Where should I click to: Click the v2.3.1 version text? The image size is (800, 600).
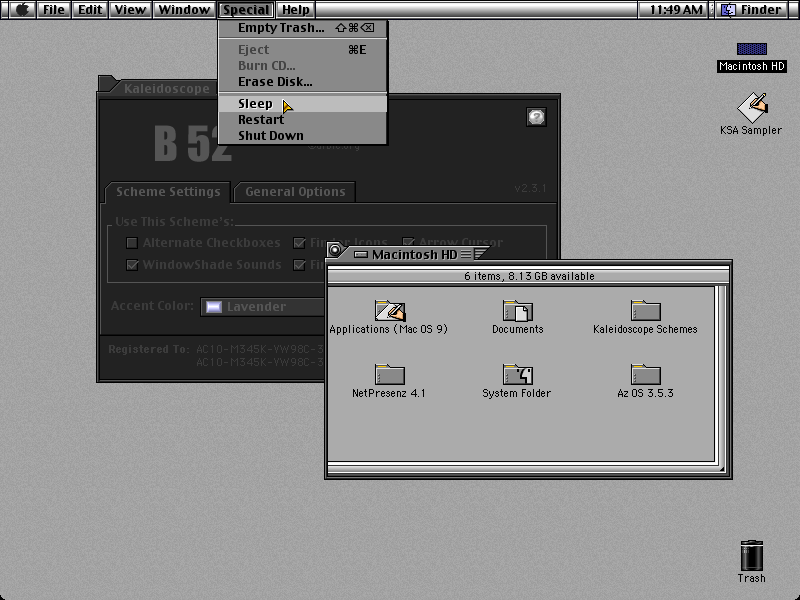tap(530, 188)
